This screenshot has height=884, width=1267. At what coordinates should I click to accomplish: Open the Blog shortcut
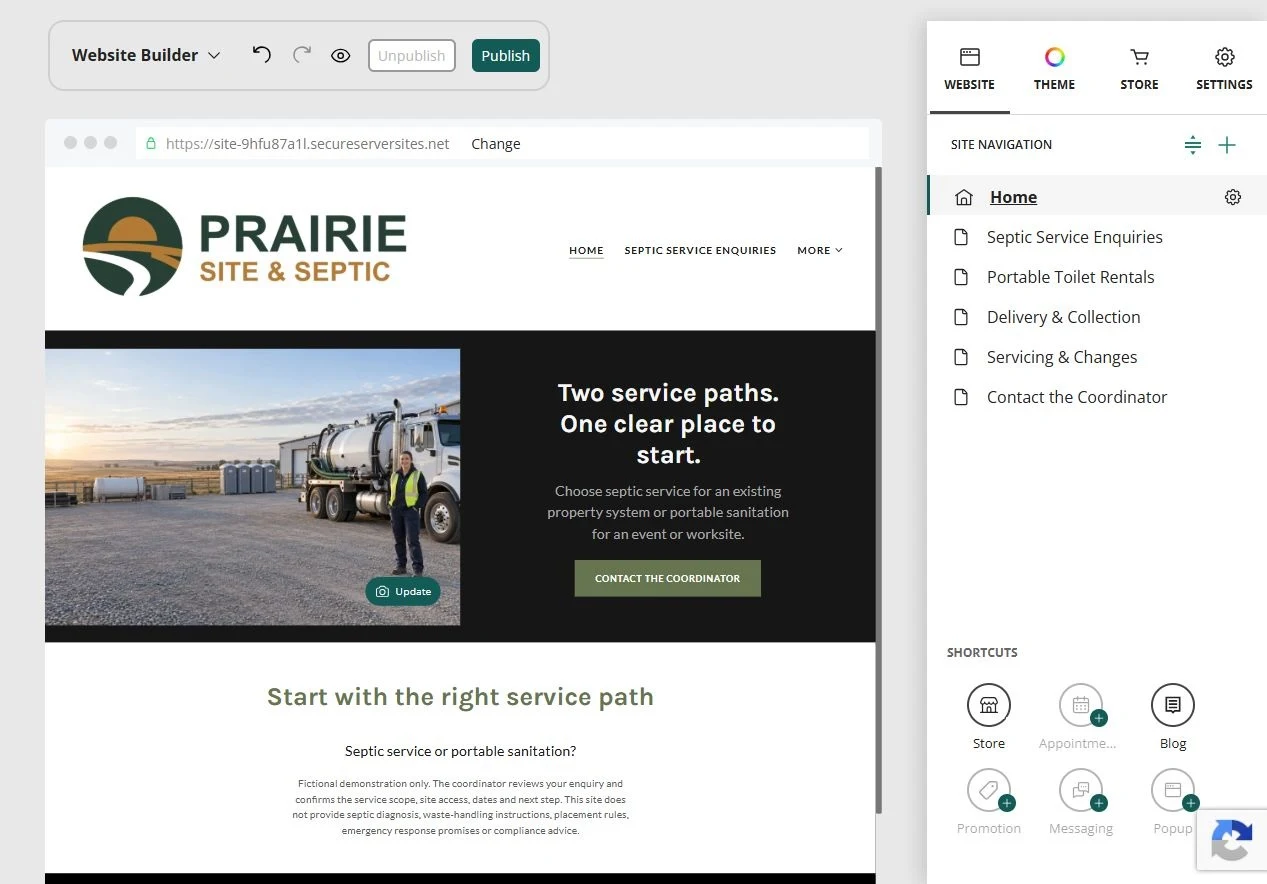1173,705
